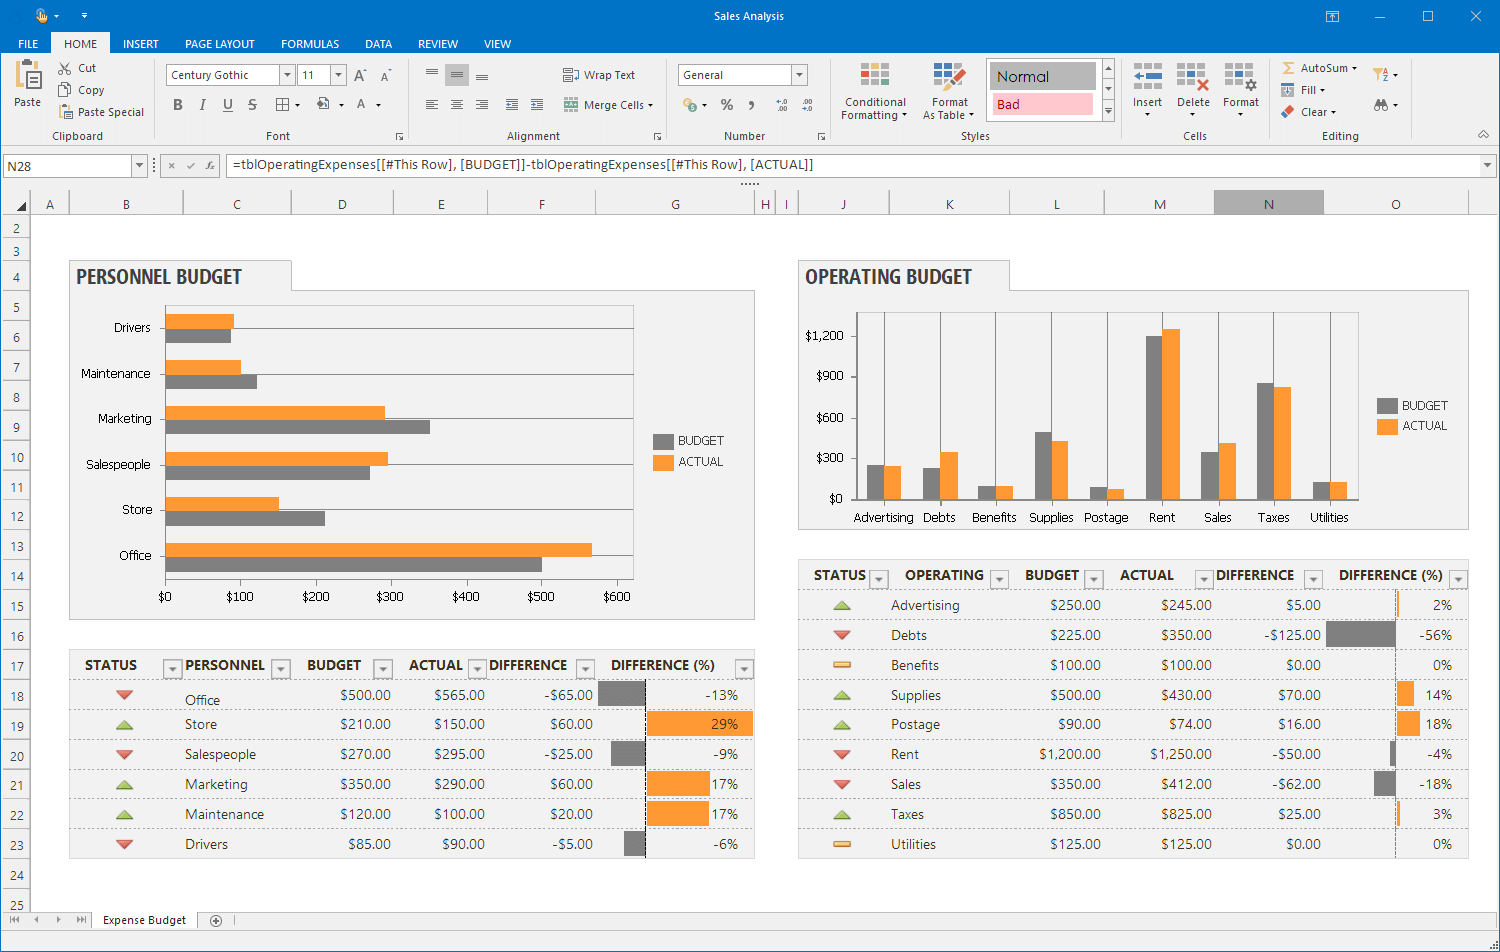Toggle Italic text formatting
This screenshot has height=952, width=1500.
(x=203, y=105)
